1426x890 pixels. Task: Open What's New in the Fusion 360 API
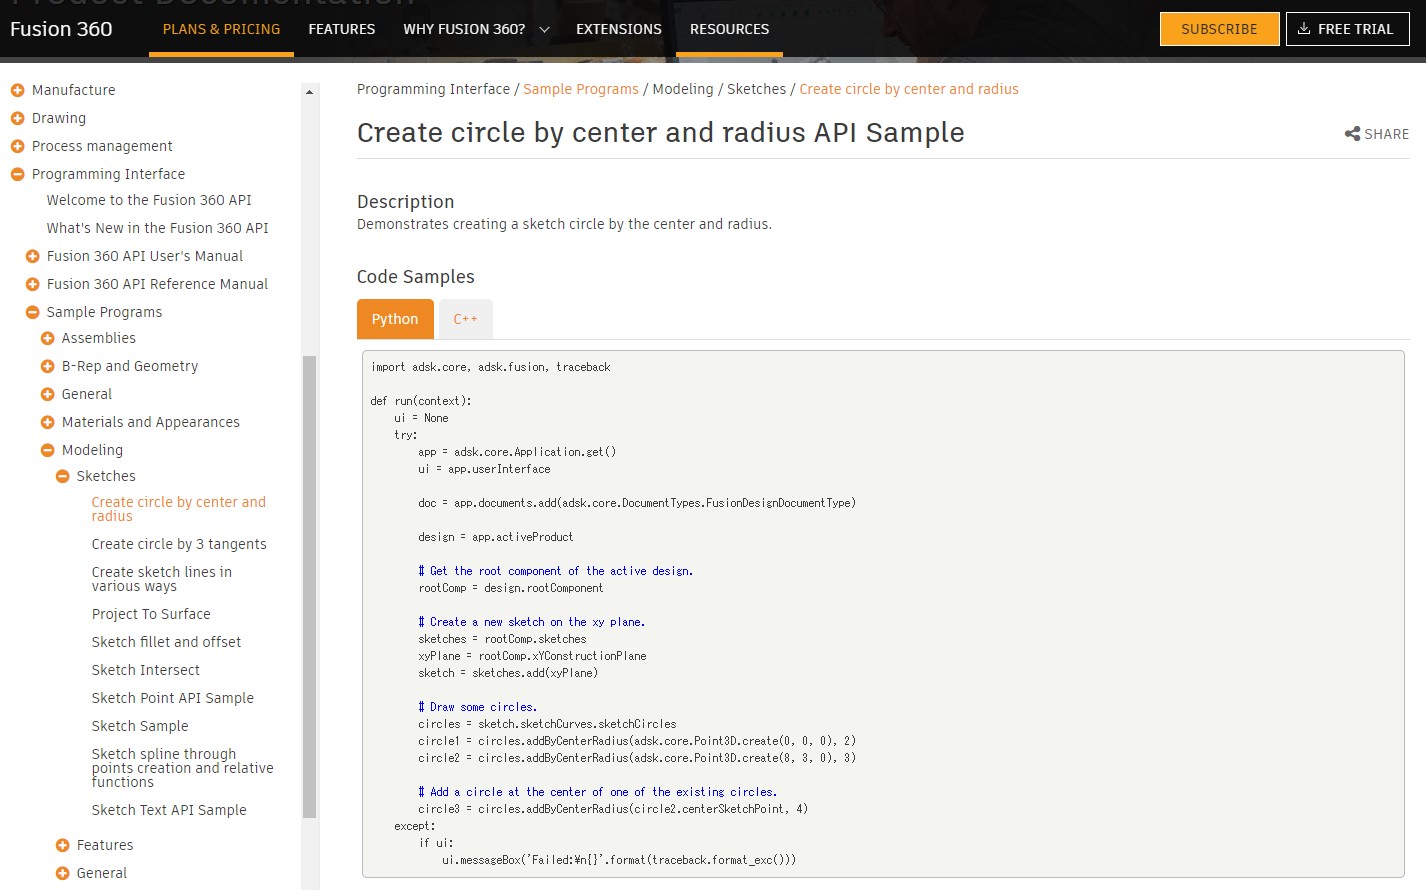157,228
